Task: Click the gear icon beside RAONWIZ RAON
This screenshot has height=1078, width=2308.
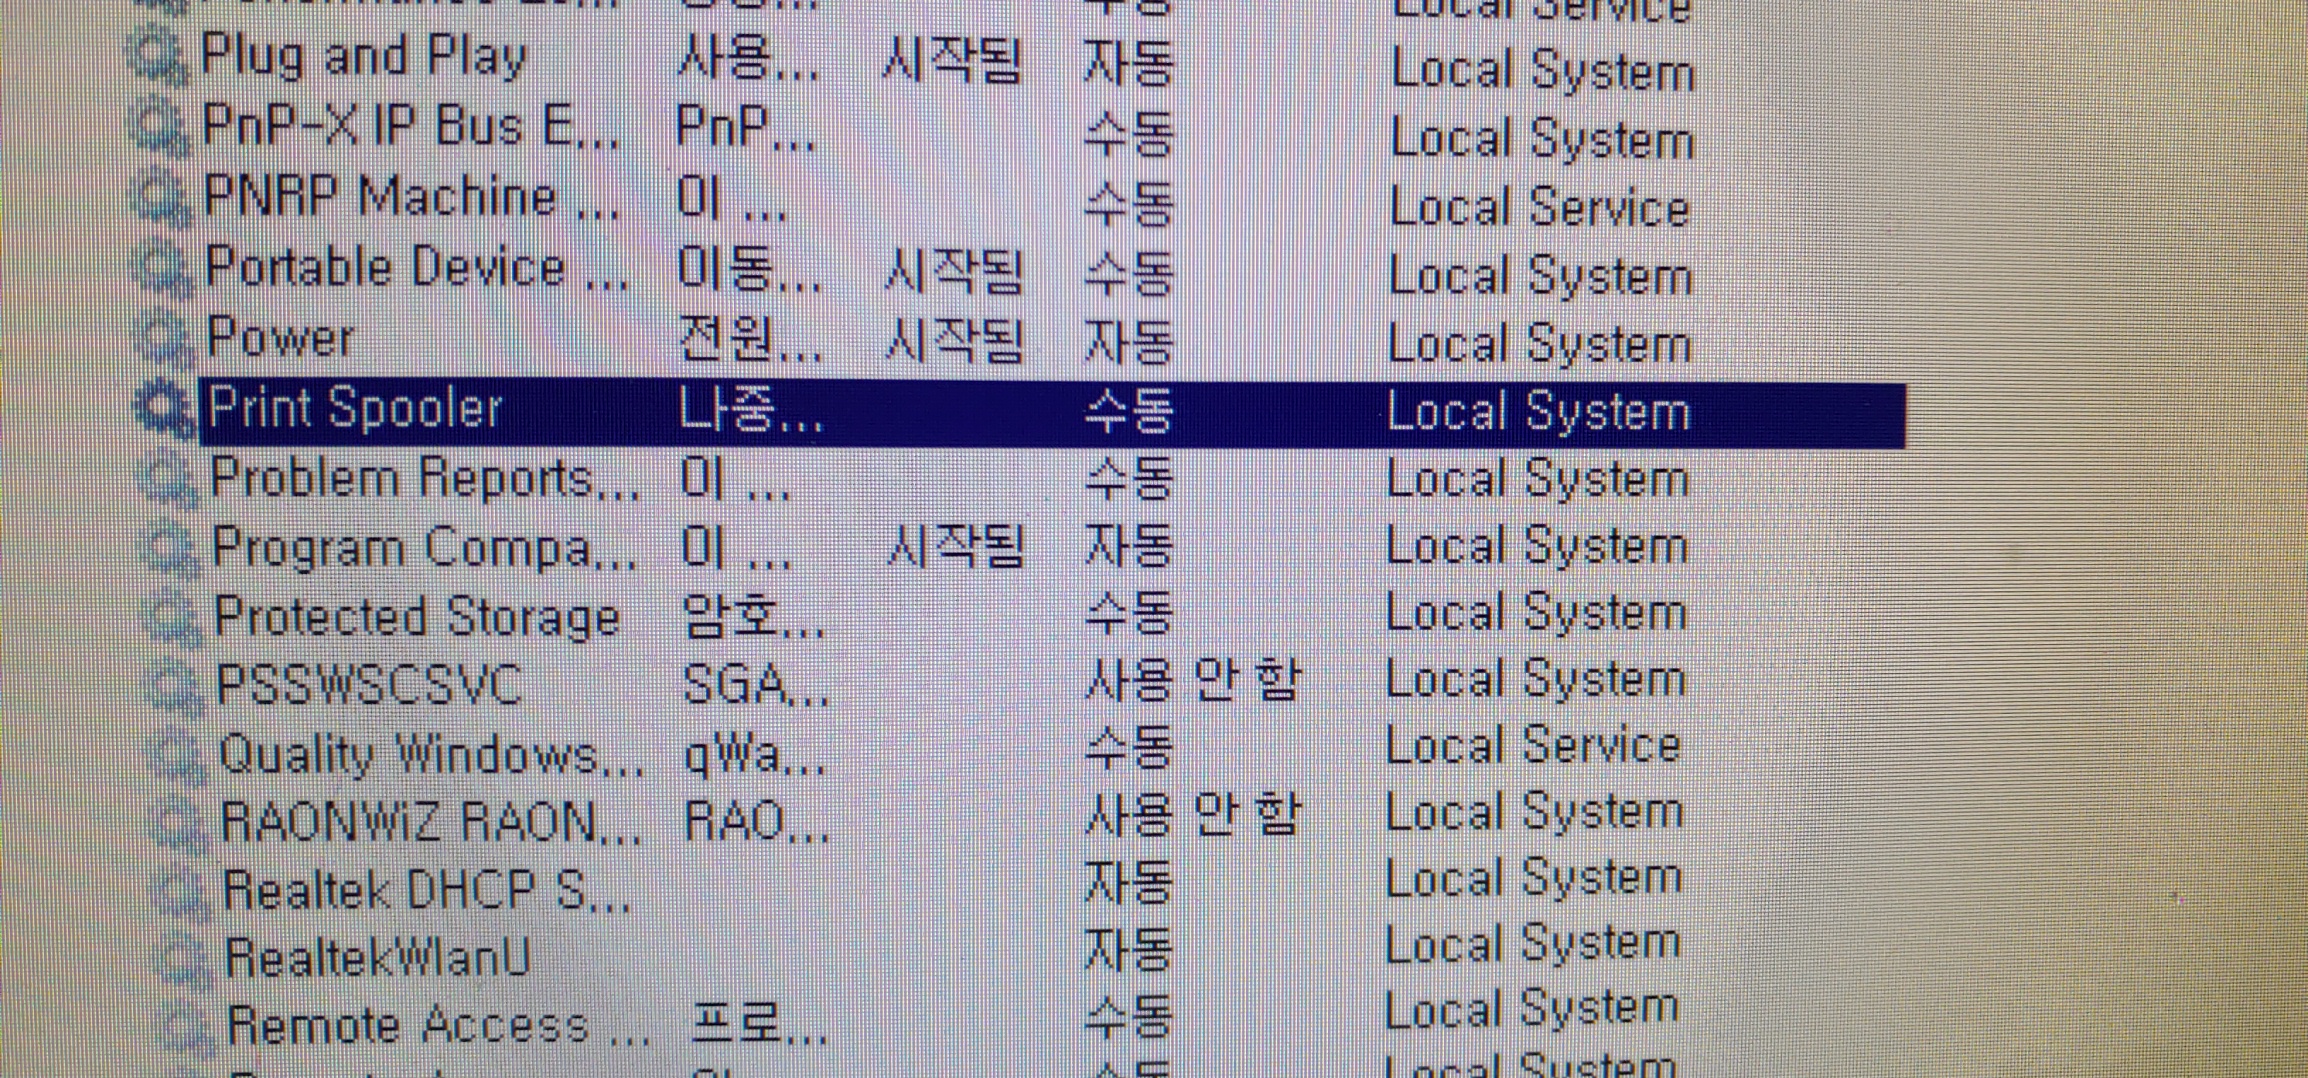Action: [179, 822]
